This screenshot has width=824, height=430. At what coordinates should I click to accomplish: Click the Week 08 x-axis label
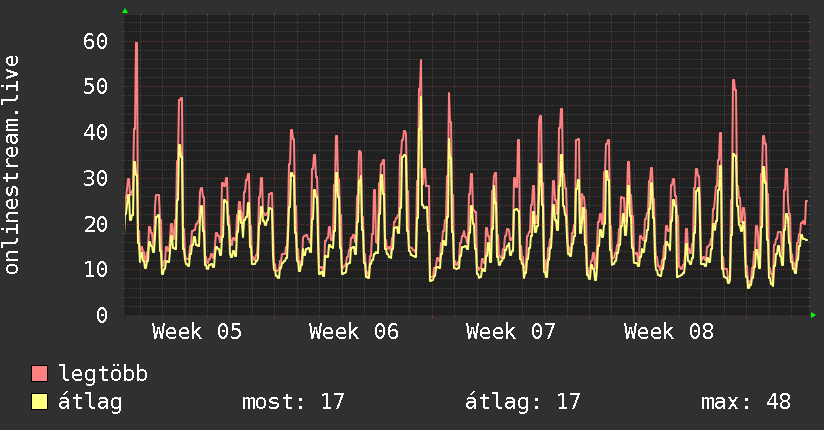tap(668, 331)
